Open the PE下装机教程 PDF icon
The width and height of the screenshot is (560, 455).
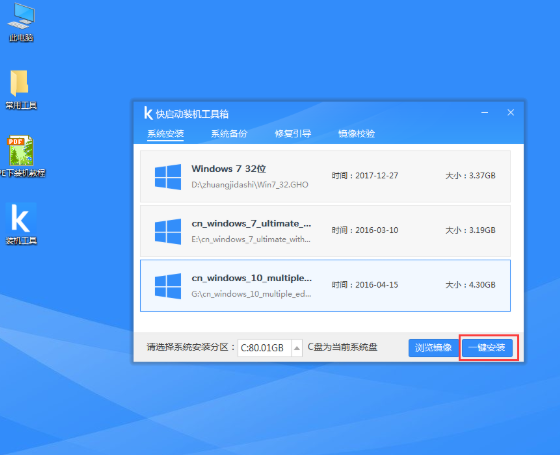(x=21, y=156)
